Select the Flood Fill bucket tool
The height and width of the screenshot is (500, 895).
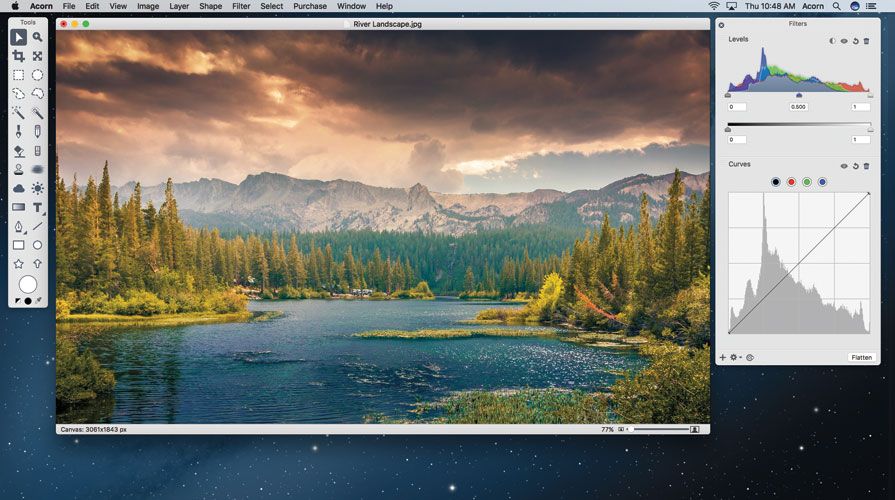[18, 151]
